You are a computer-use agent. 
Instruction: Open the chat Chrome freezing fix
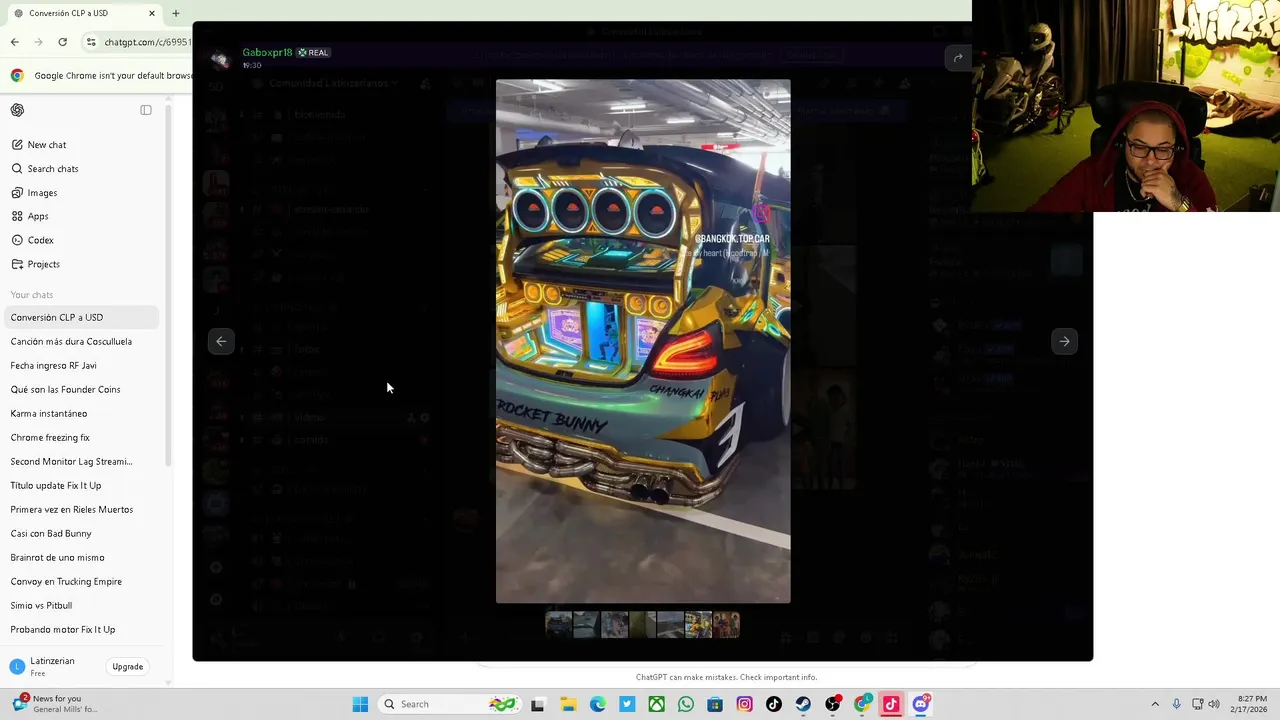(50, 437)
